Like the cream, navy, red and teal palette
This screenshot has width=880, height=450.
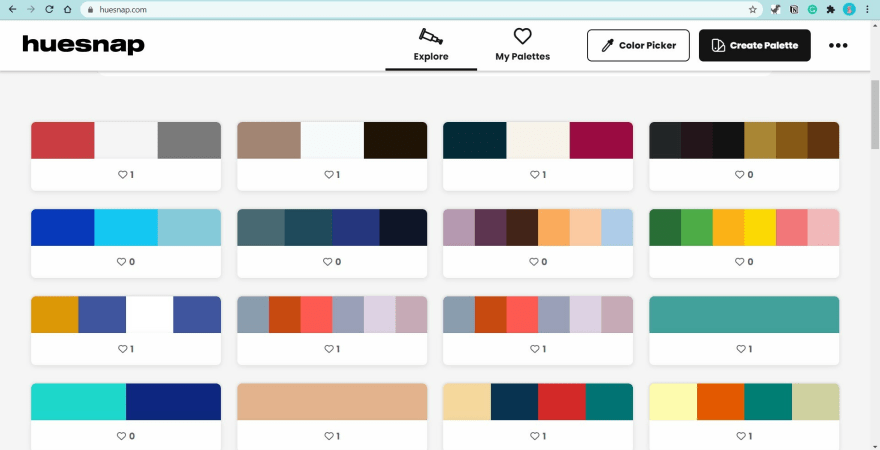[x=534, y=436]
